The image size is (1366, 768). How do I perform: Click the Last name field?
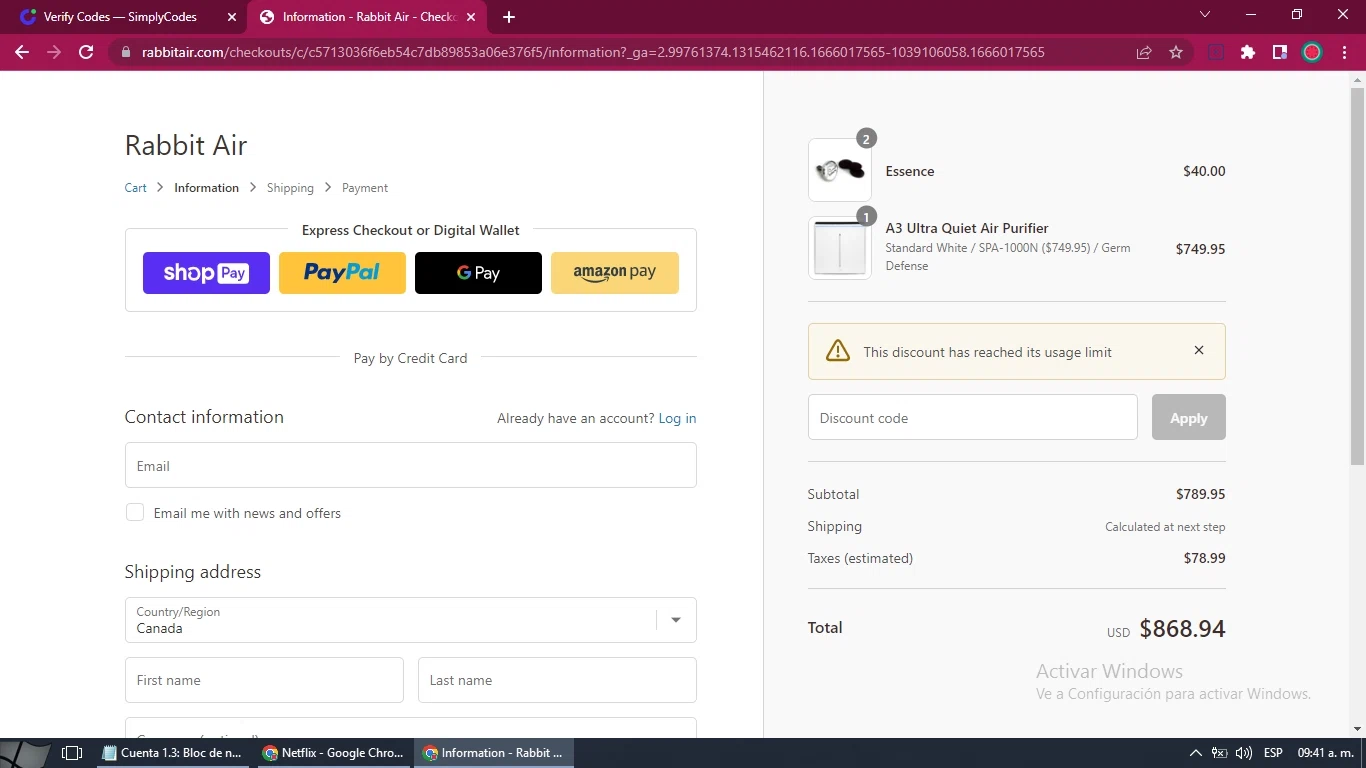pyautogui.click(x=557, y=680)
